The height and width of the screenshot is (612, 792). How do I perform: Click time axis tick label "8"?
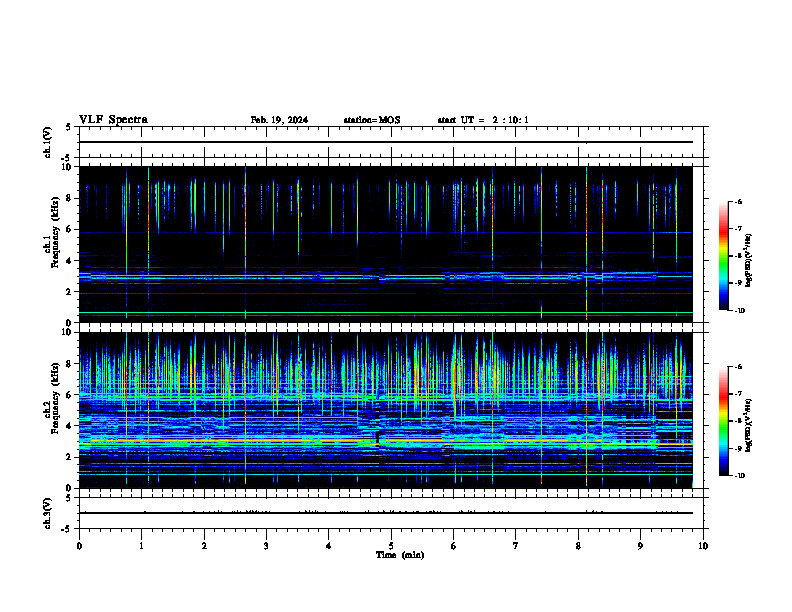(x=578, y=546)
